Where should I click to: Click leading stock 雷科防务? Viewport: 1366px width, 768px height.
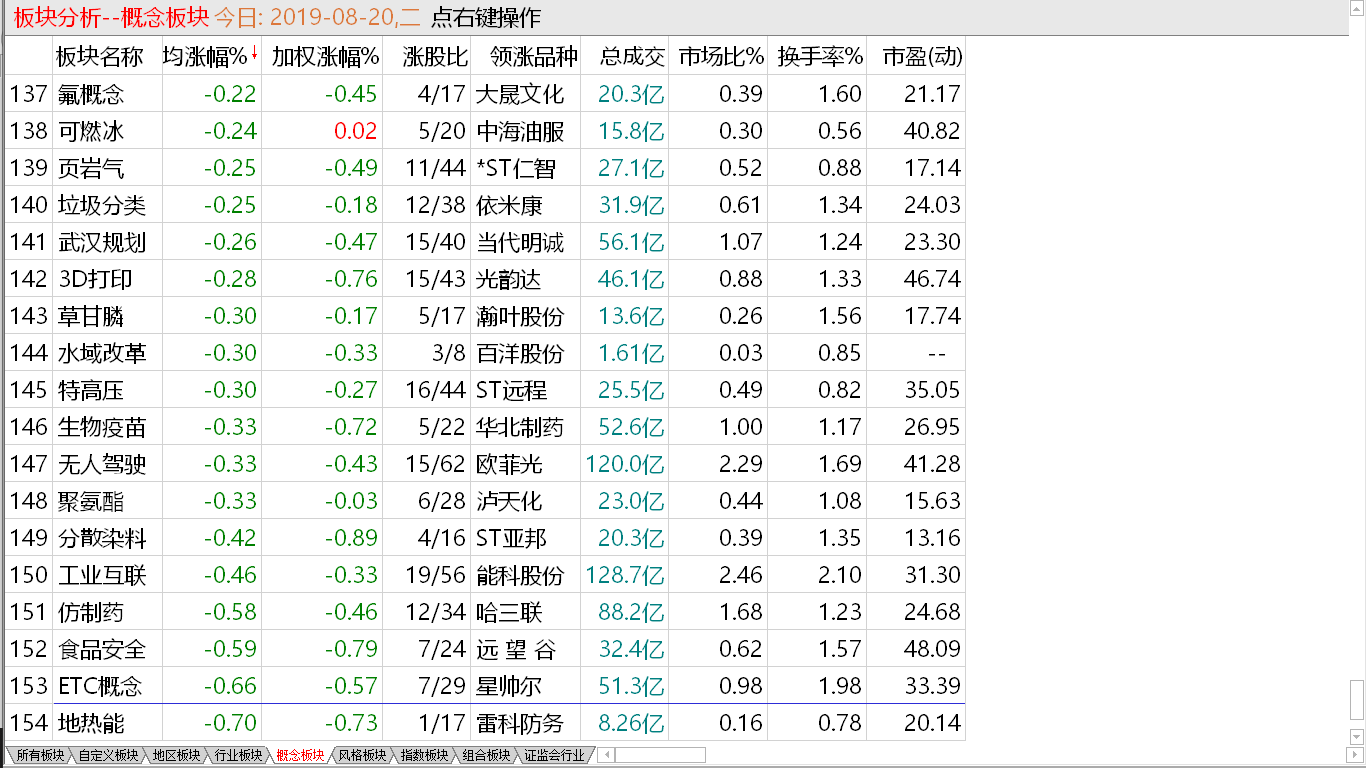pos(520,723)
